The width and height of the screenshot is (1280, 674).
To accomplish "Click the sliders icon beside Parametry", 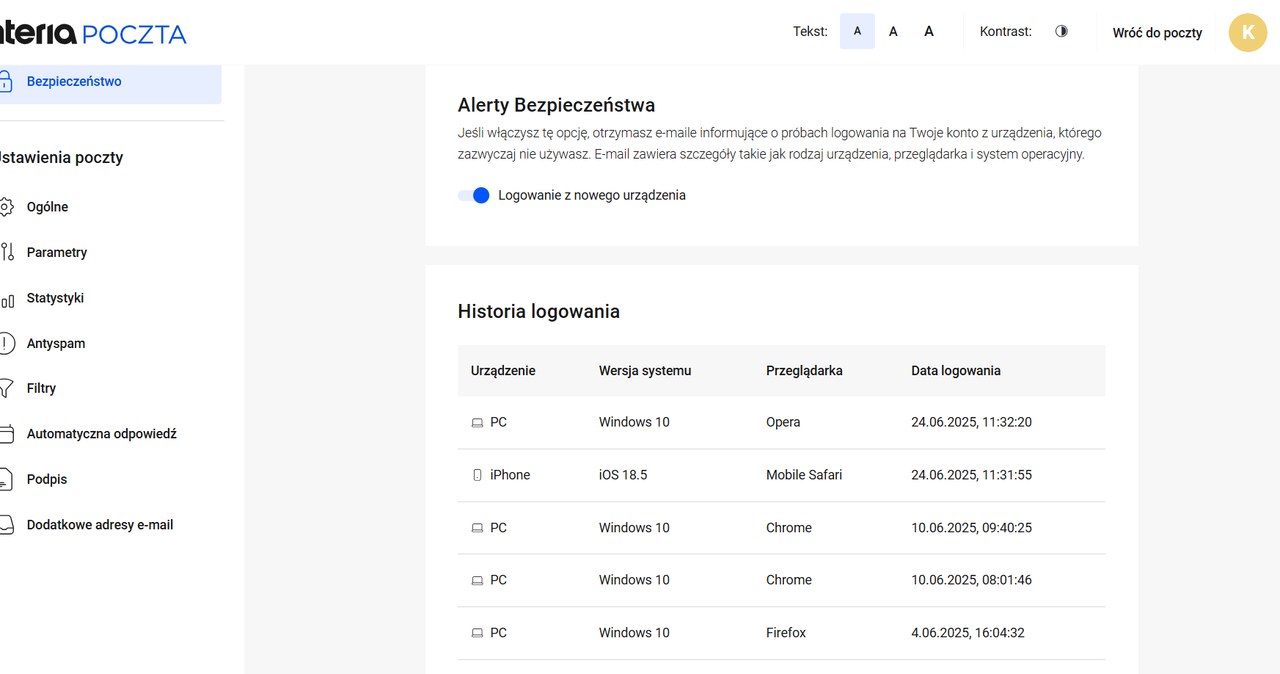I will click(6, 252).
